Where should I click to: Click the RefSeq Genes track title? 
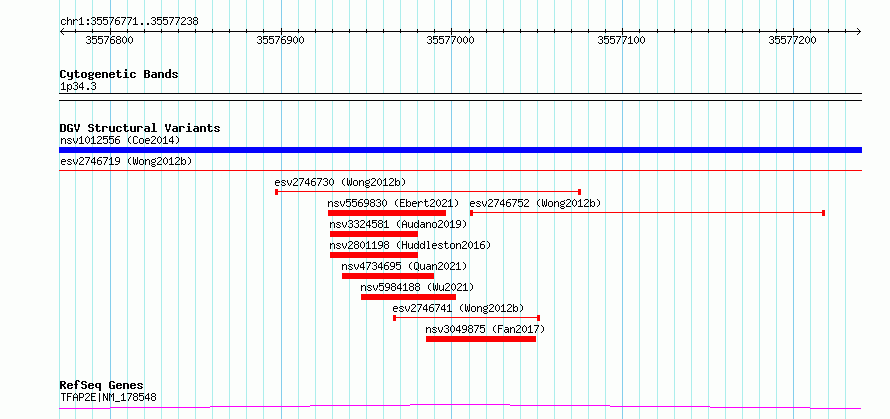pos(102,386)
